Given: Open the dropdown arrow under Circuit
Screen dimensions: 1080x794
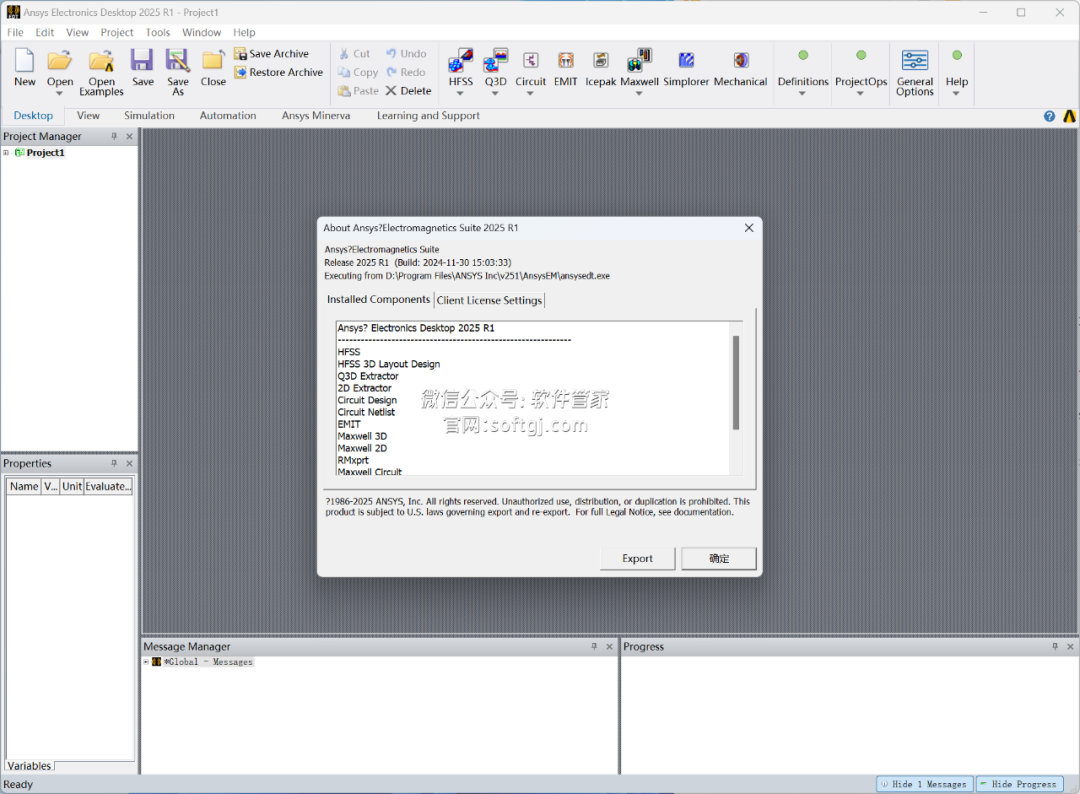Looking at the screenshot, I should [530, 94].
